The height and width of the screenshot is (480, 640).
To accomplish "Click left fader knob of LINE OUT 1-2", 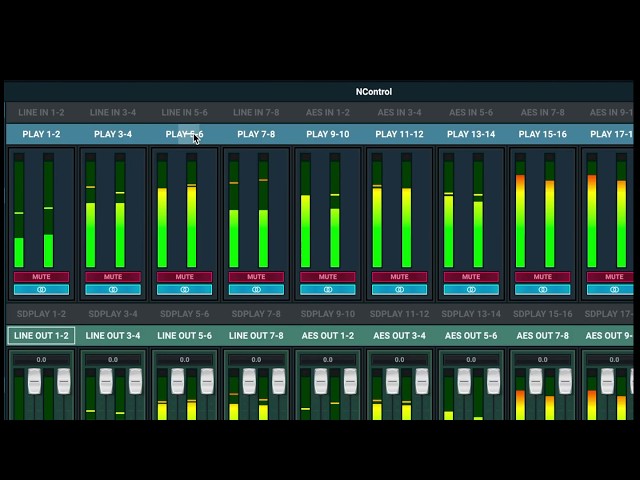I will pos(34,381).
